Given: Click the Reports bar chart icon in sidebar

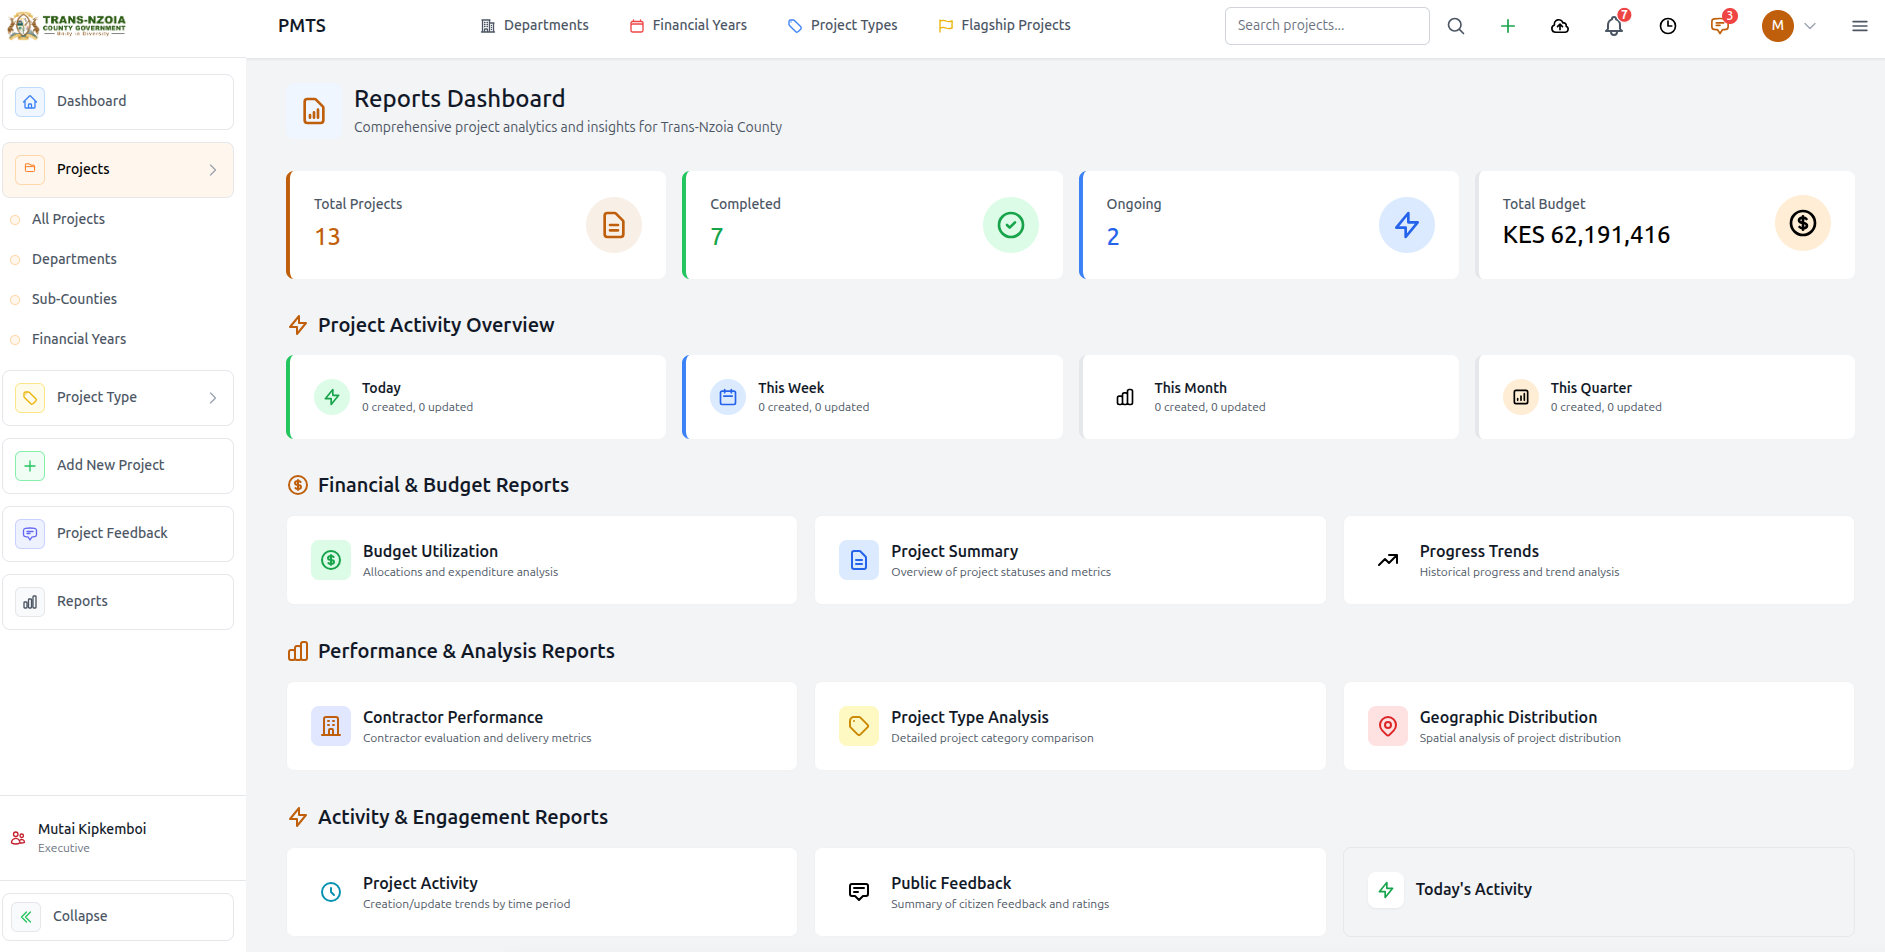Looking at the screenshot, I should (30, 601).
